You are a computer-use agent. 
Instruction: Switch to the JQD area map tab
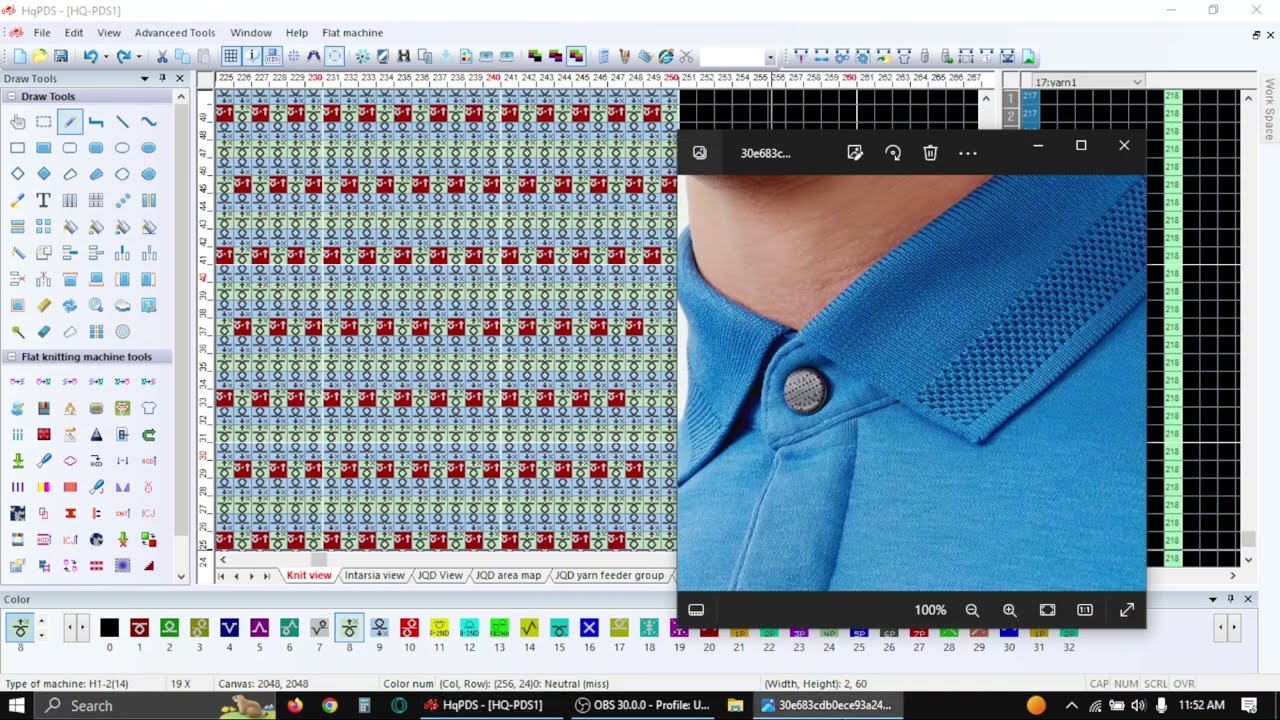click(508, 575)
